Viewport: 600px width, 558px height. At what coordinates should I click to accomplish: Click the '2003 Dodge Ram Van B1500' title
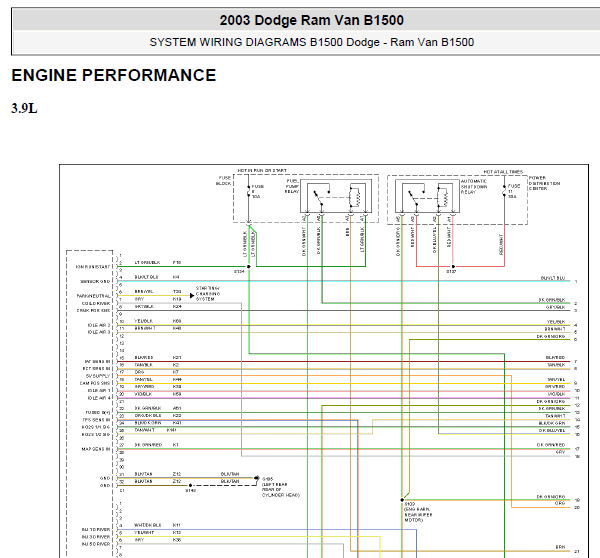pyautogui.click(x=311, y=20)
